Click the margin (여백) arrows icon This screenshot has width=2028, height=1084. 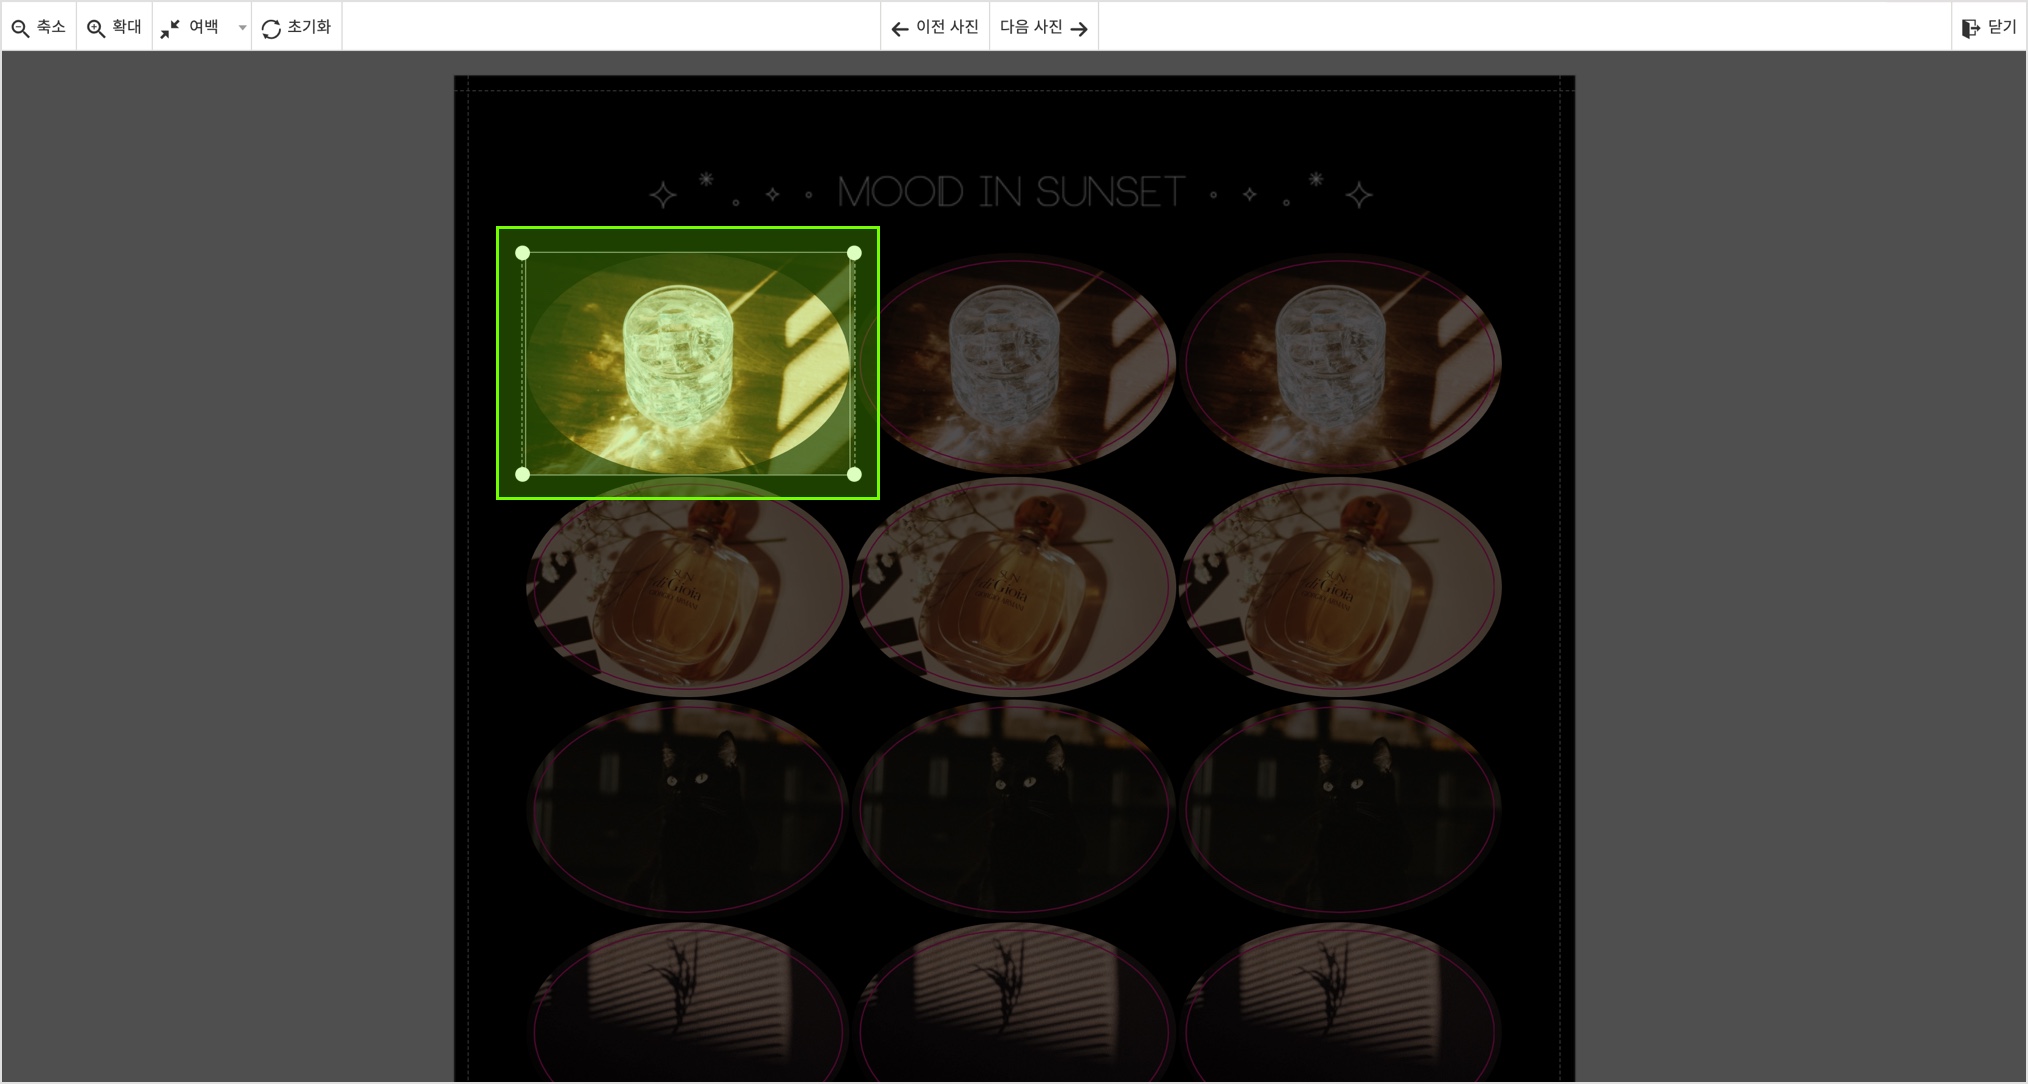[x=170, y=28]
